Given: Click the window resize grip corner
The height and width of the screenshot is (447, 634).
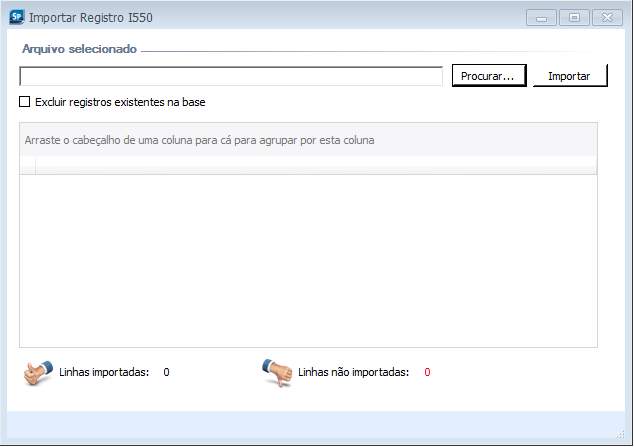Looking at the screenshot, I should [x=620, y=434].
